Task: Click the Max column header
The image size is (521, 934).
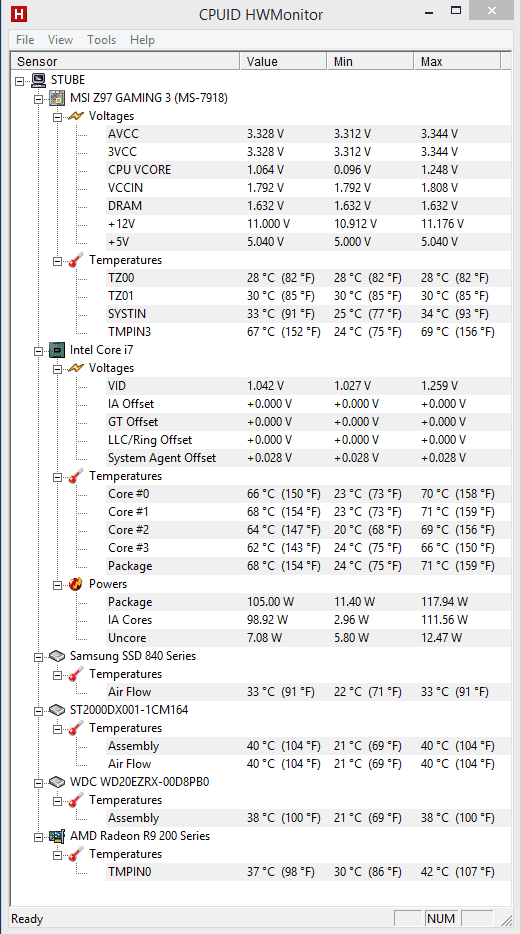Action: pyautogui.click(x=457, y=62)
